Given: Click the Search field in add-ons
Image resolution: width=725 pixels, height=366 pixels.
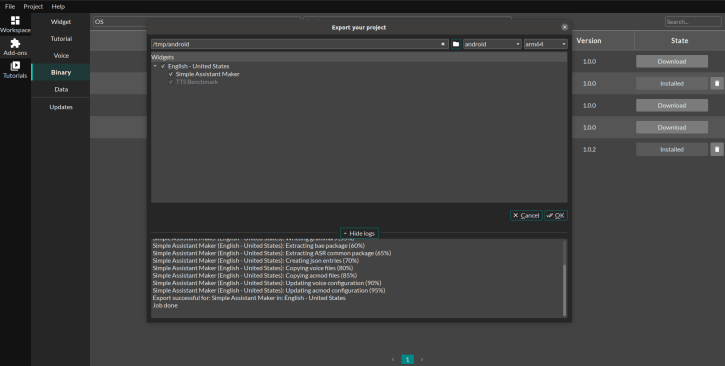Looking at the screenshot, I should tap(693, 22).
